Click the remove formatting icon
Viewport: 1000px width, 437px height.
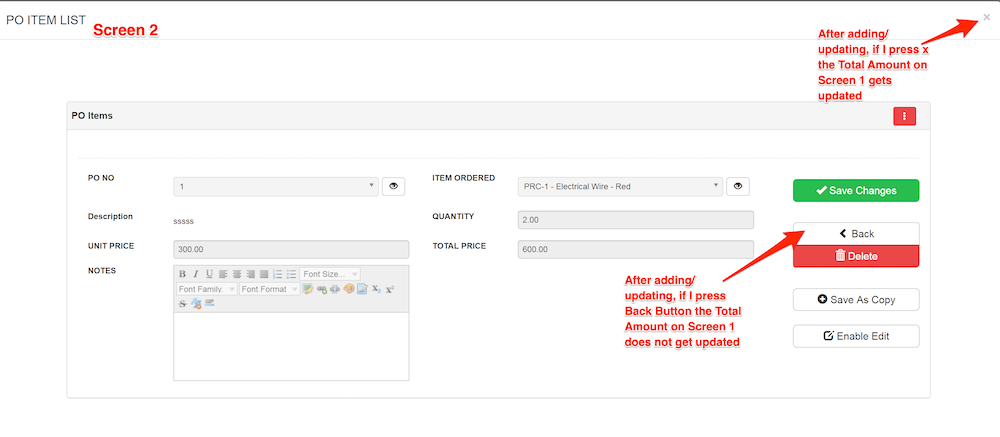tap(196, 304)
